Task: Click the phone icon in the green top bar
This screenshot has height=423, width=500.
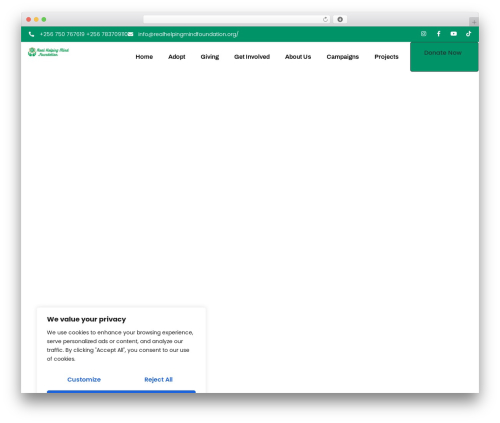Action: coord(31,34)
